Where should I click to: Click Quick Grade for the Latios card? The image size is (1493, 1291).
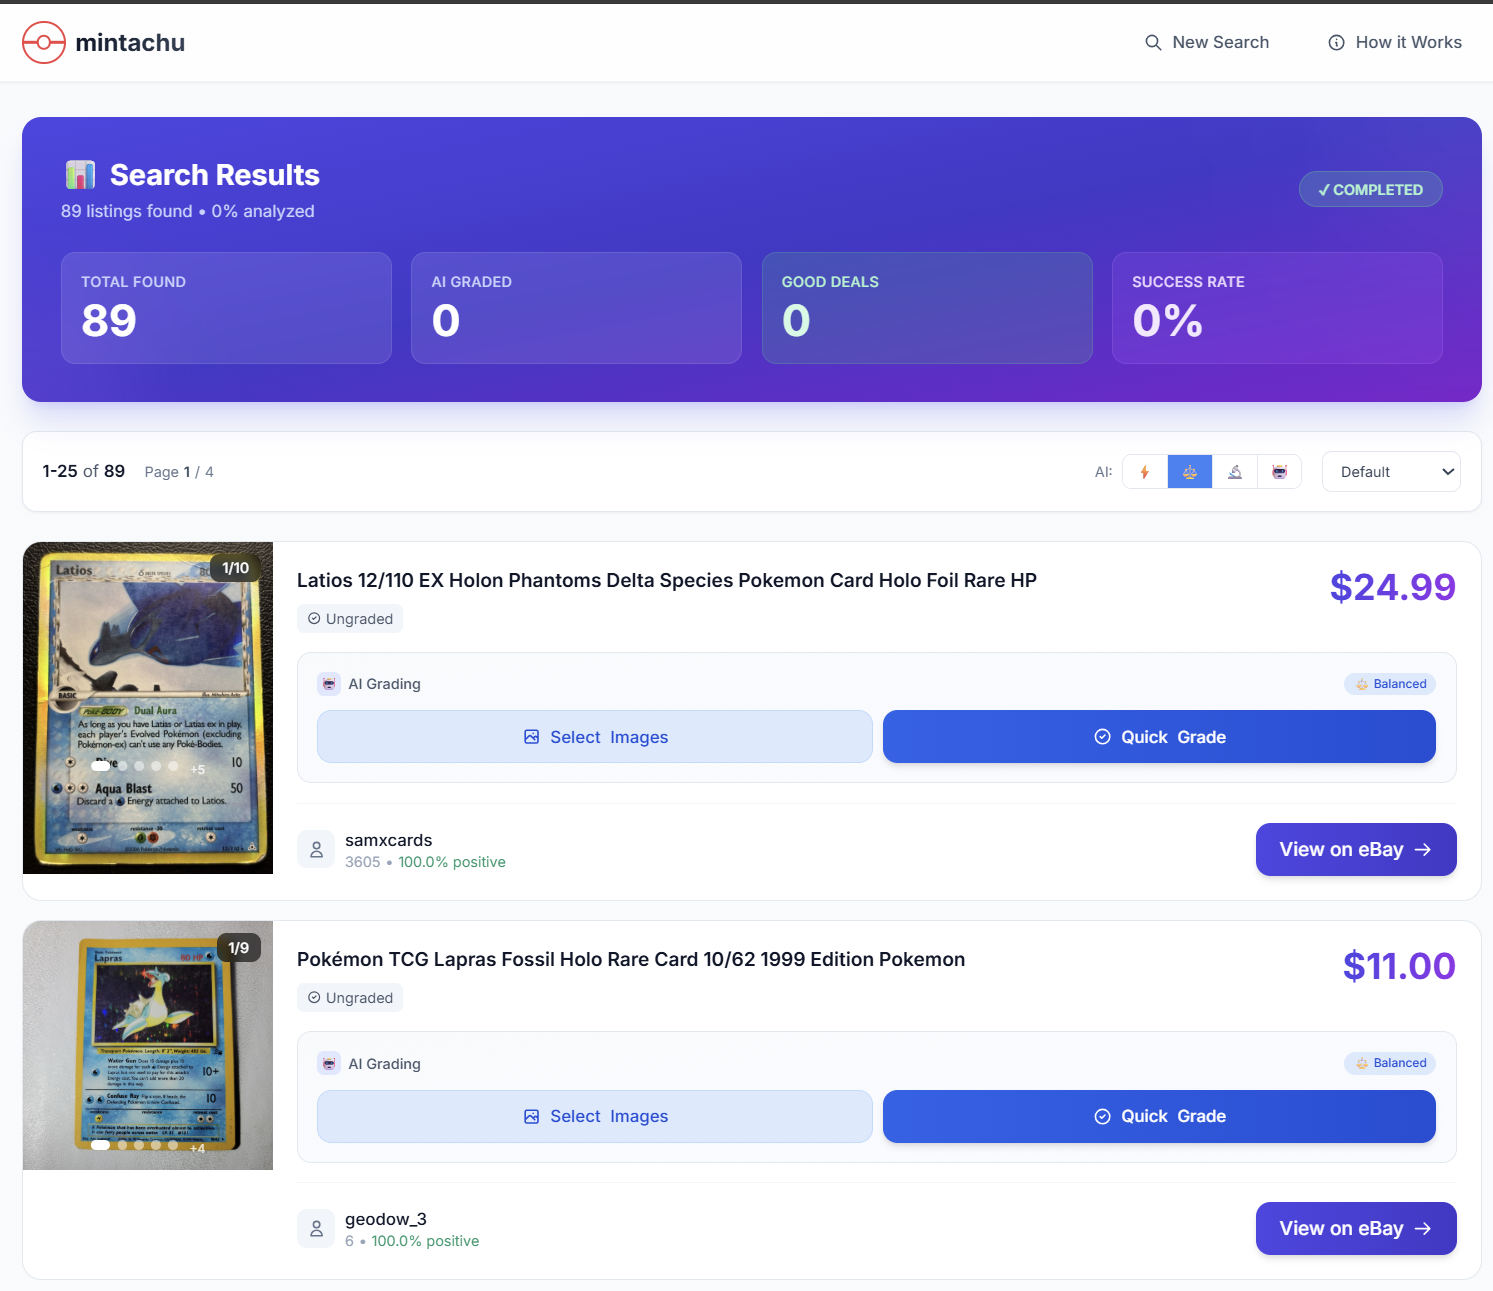coord(1159,737)
